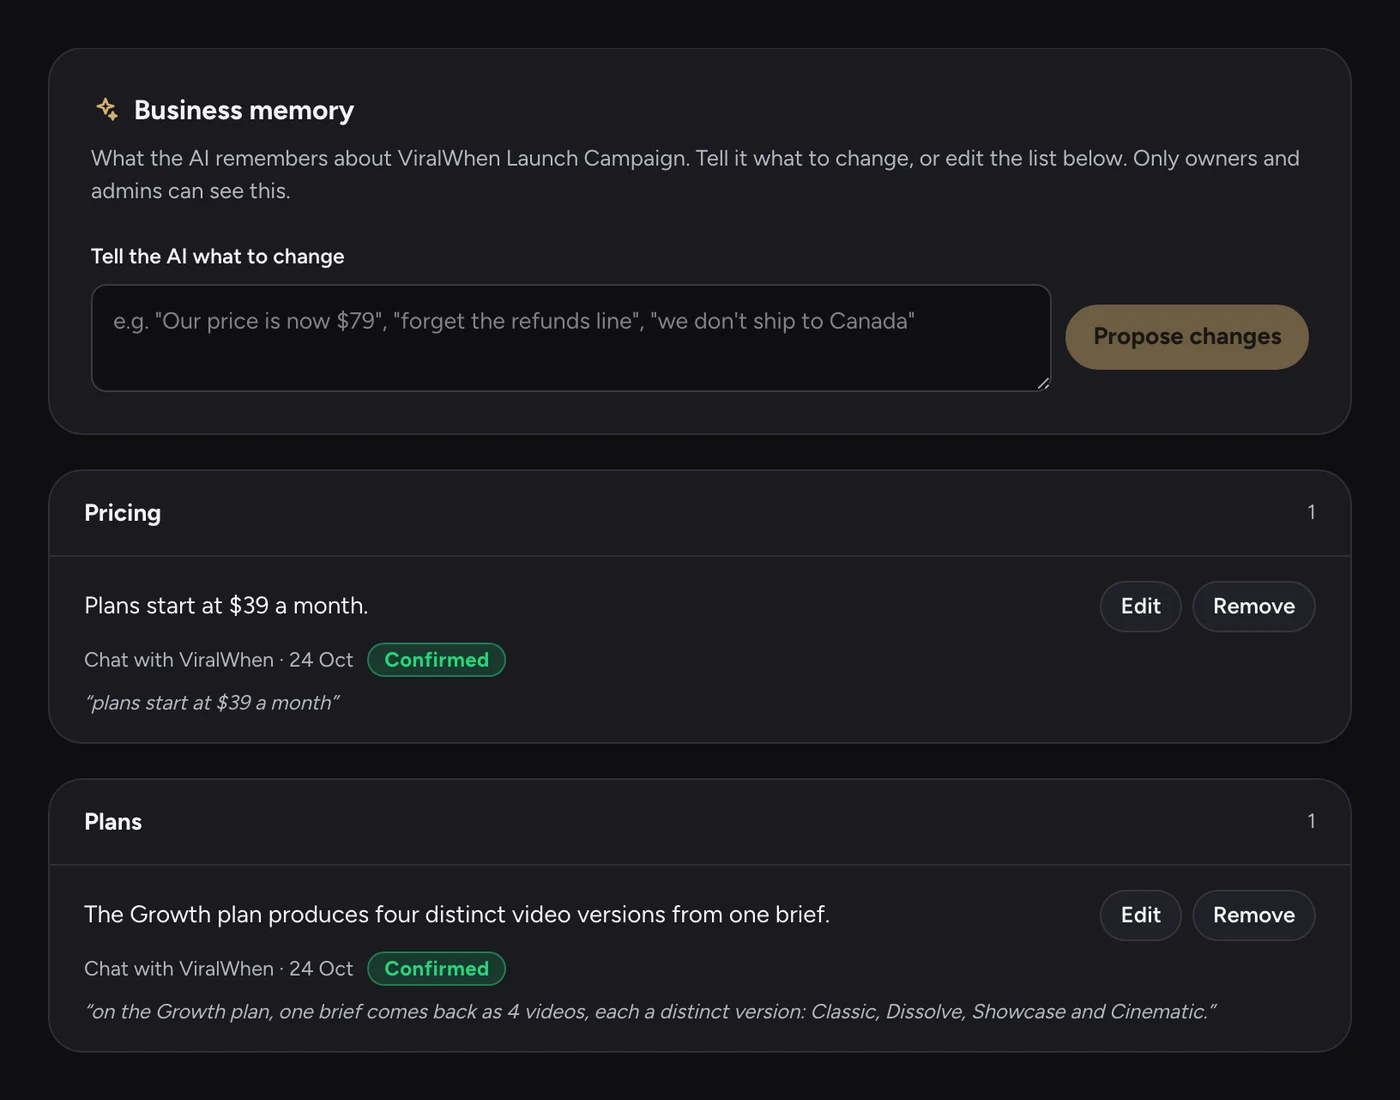The width and height of the screenshot is (1400, 1100).
Task: Click the resize handle of the textbox corner
Action: pos(1043,383)
